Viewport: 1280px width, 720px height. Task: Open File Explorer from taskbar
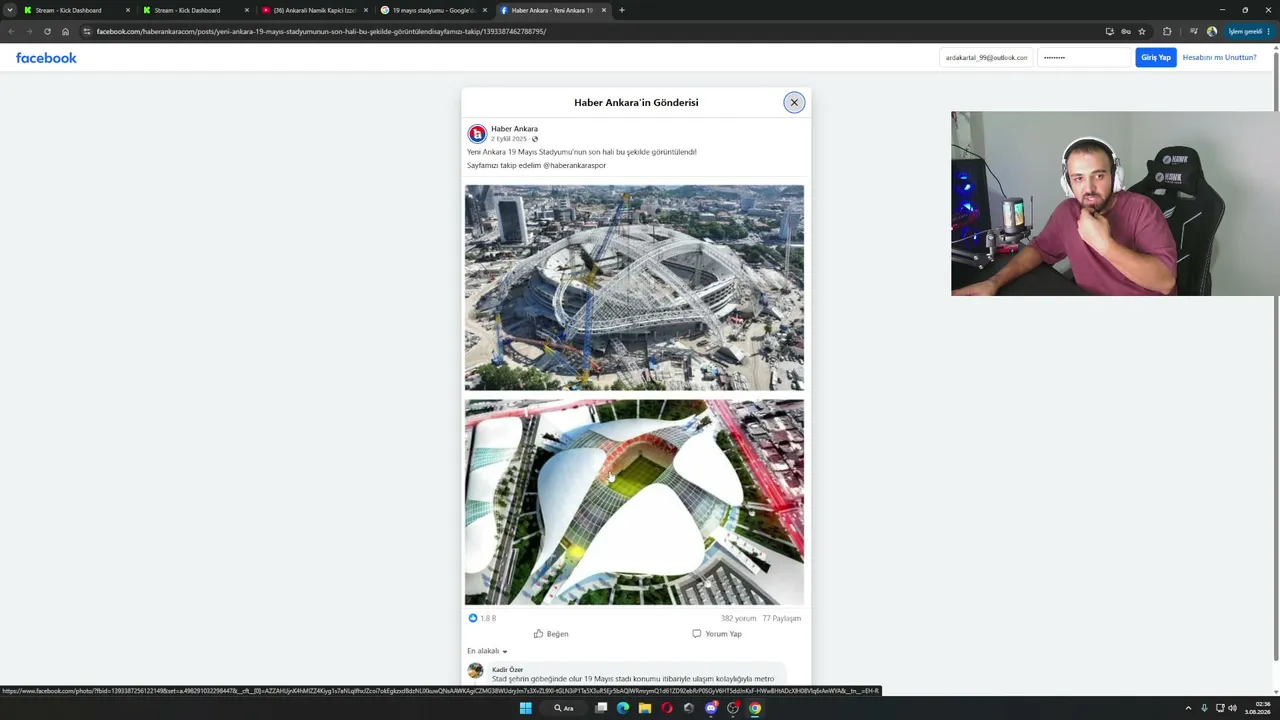point(645,708)
